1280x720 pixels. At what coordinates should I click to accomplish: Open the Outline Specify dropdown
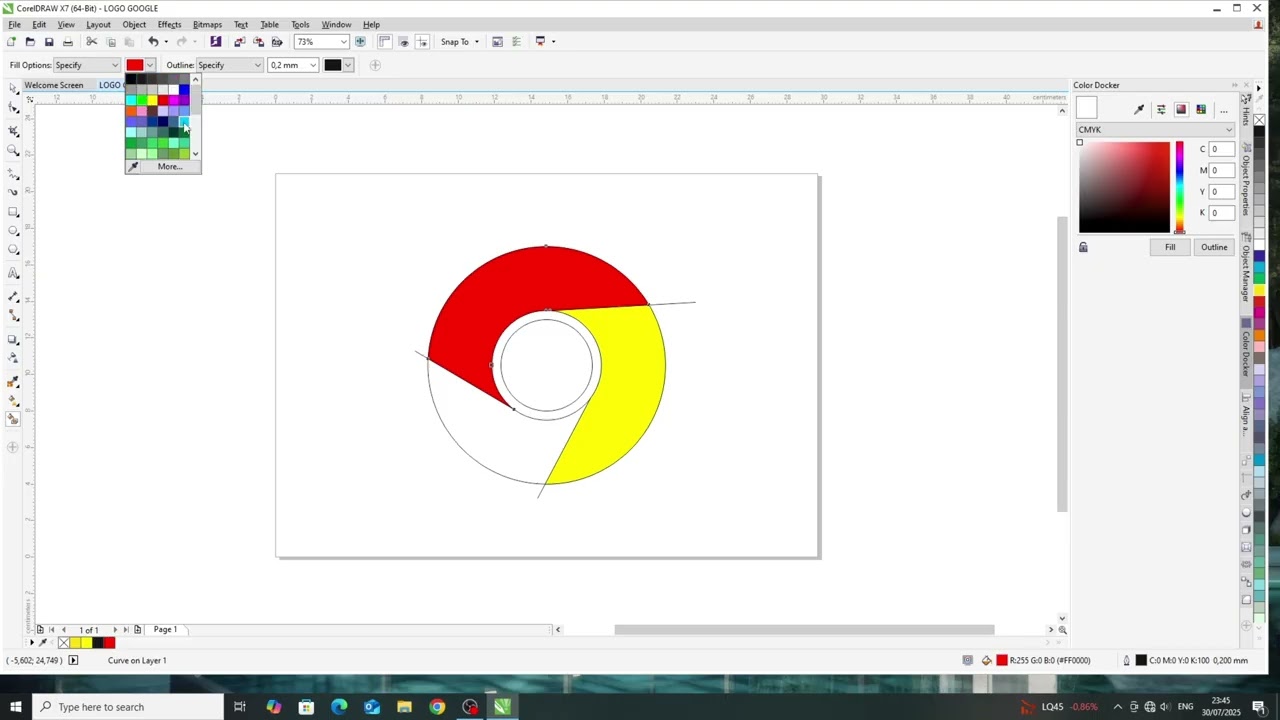point(258,65)
